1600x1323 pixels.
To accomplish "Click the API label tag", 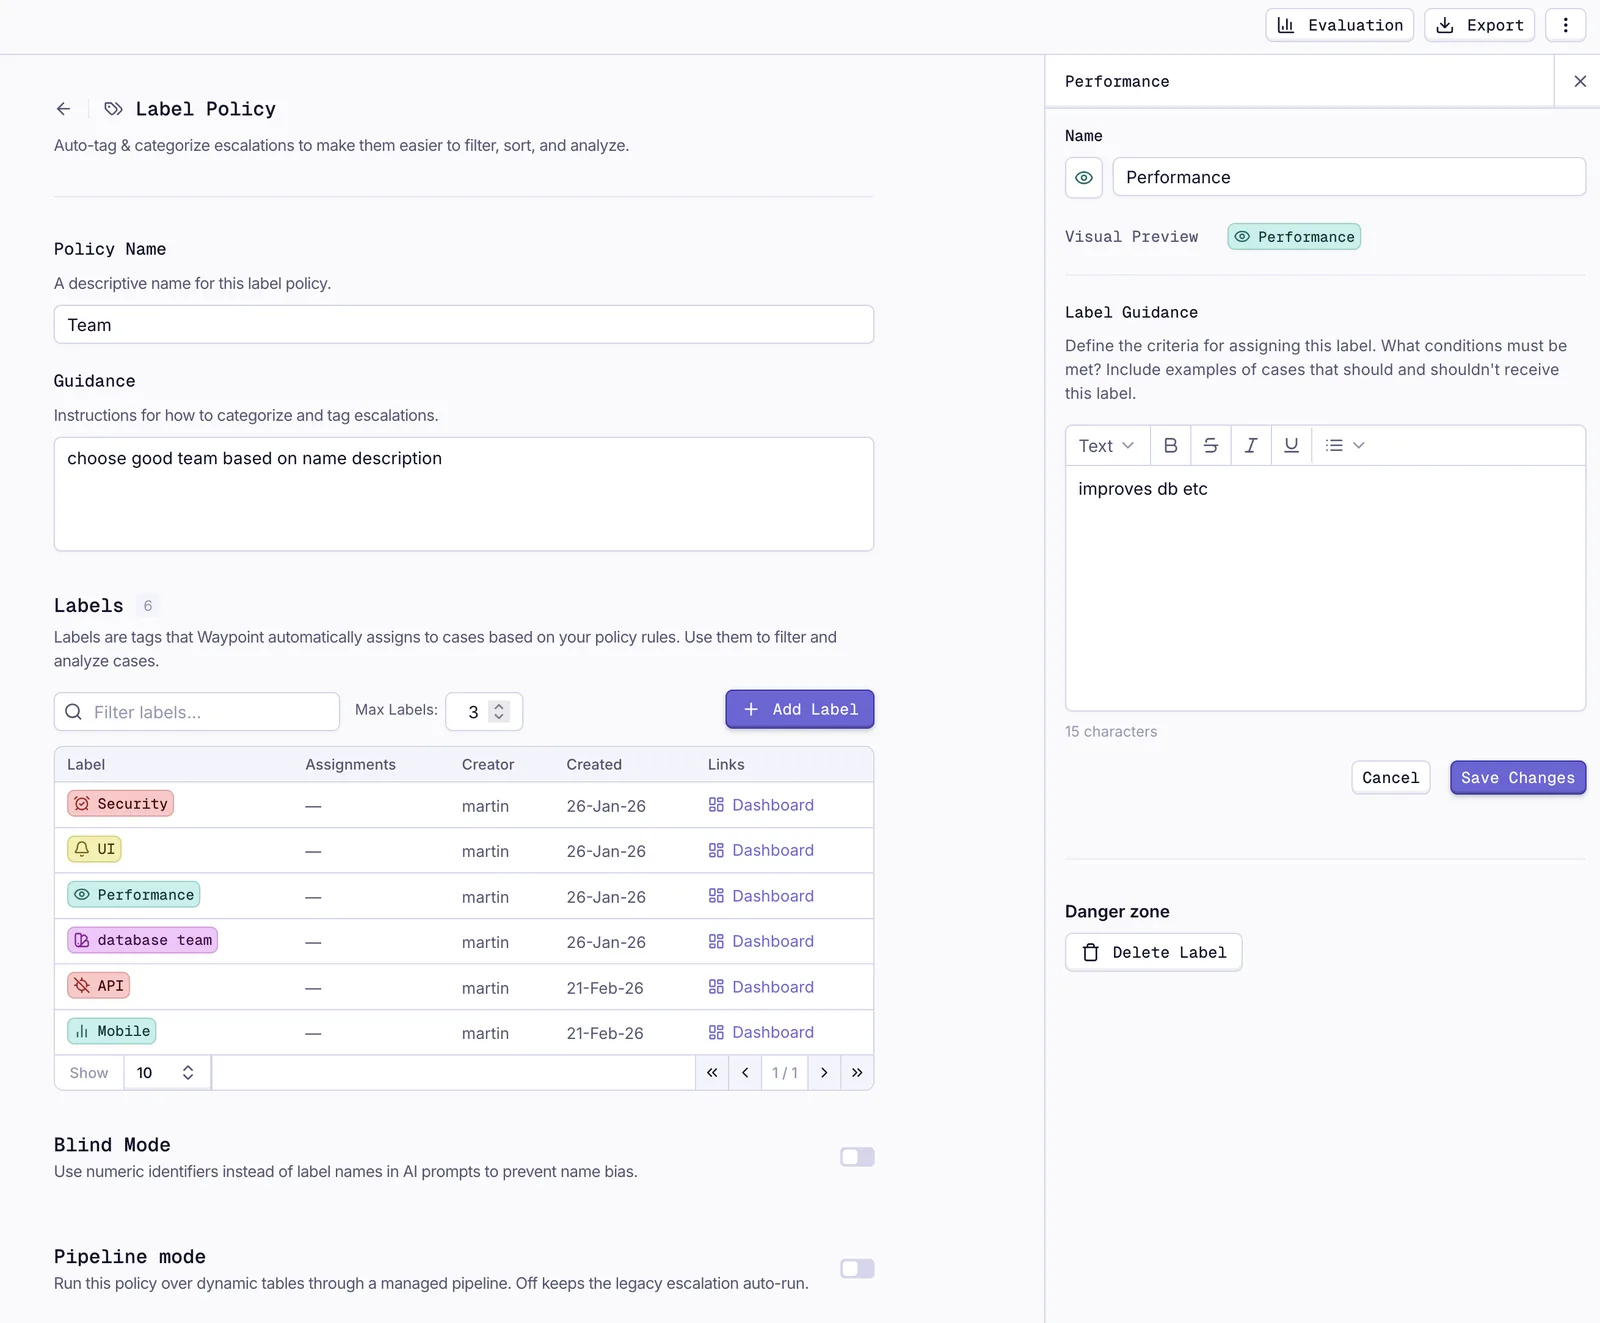I will (x=99, y=986).
